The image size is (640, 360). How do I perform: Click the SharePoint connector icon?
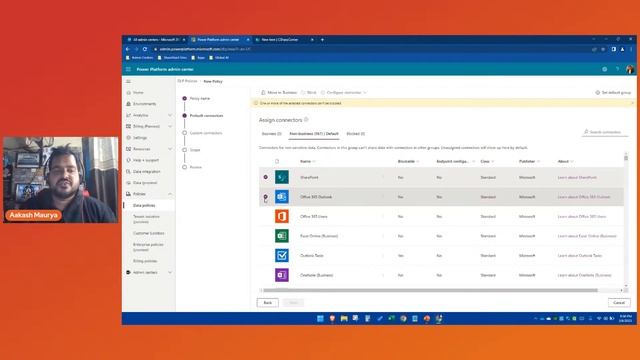282,177
